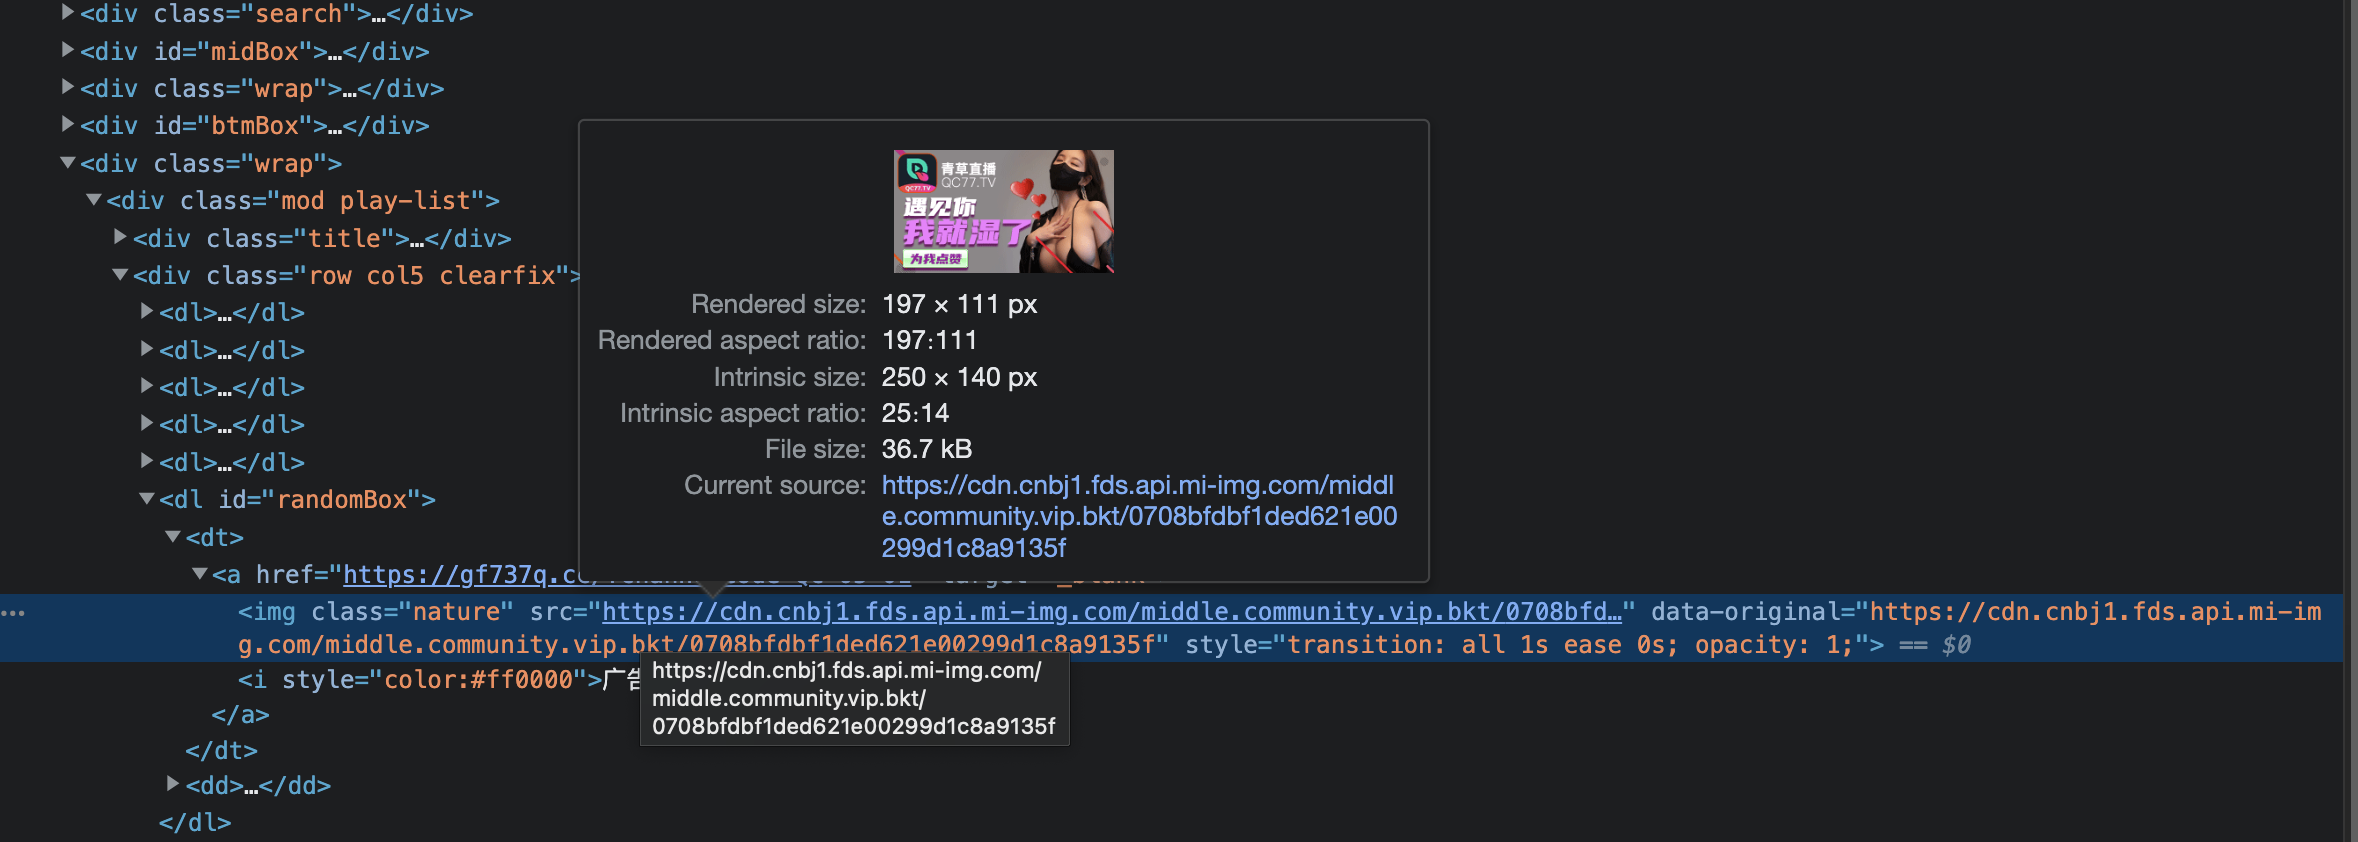Collapse the dt element inside randomBox
Screen dimensions: 2358x842
[x=172, y=536]
